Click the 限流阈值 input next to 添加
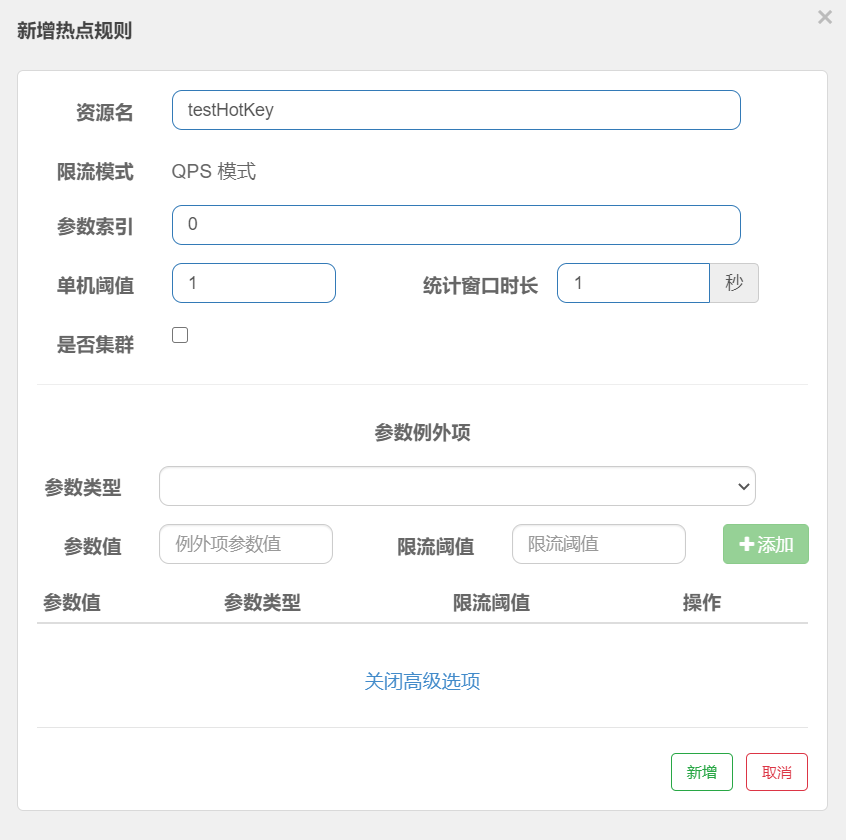Image resolution: width=846 pixels, height=840 pixels. pos(598,544)
